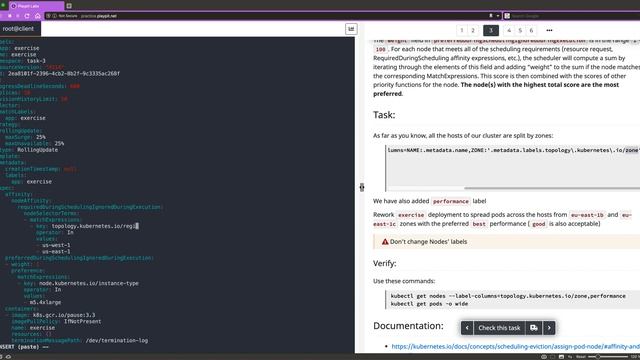Click the bookmark icon in address bar
Screen dimensions: 640x360
[x=491, y=16]
